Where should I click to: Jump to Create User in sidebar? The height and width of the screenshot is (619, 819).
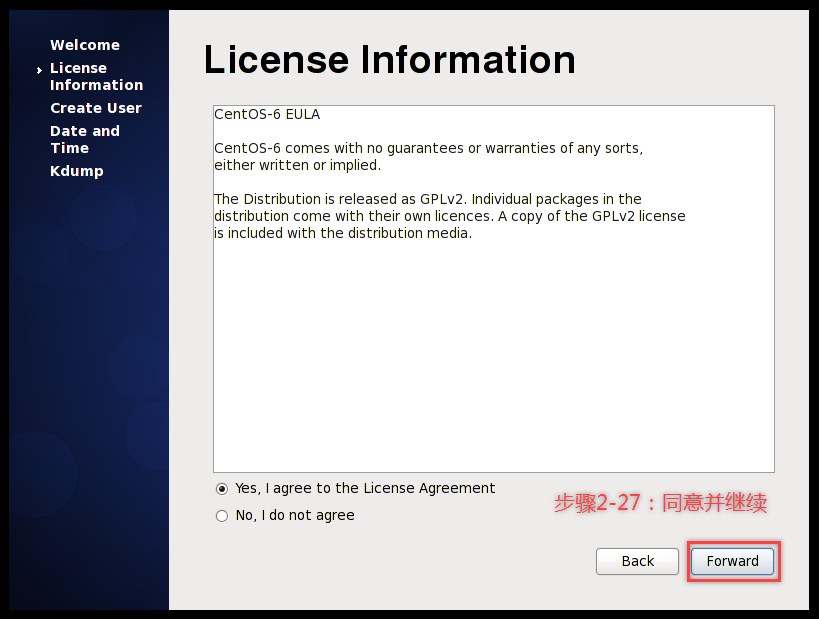(x=96, y=108)
